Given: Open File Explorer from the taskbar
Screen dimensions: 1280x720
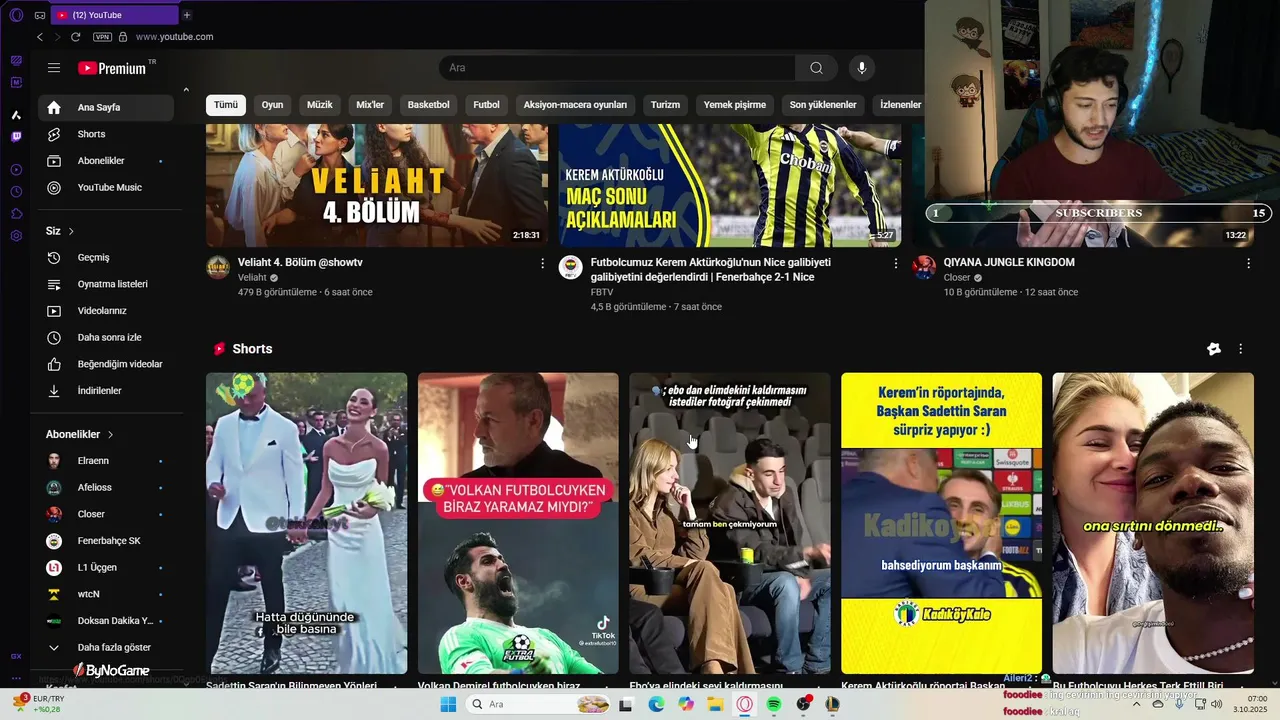Looking at the screenshot, I should click(x=715, y=704).
